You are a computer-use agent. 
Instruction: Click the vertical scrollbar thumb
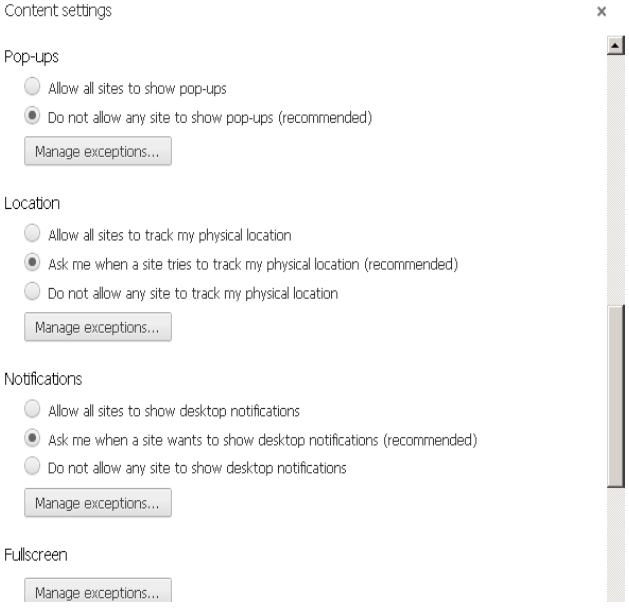click(616, 396)
